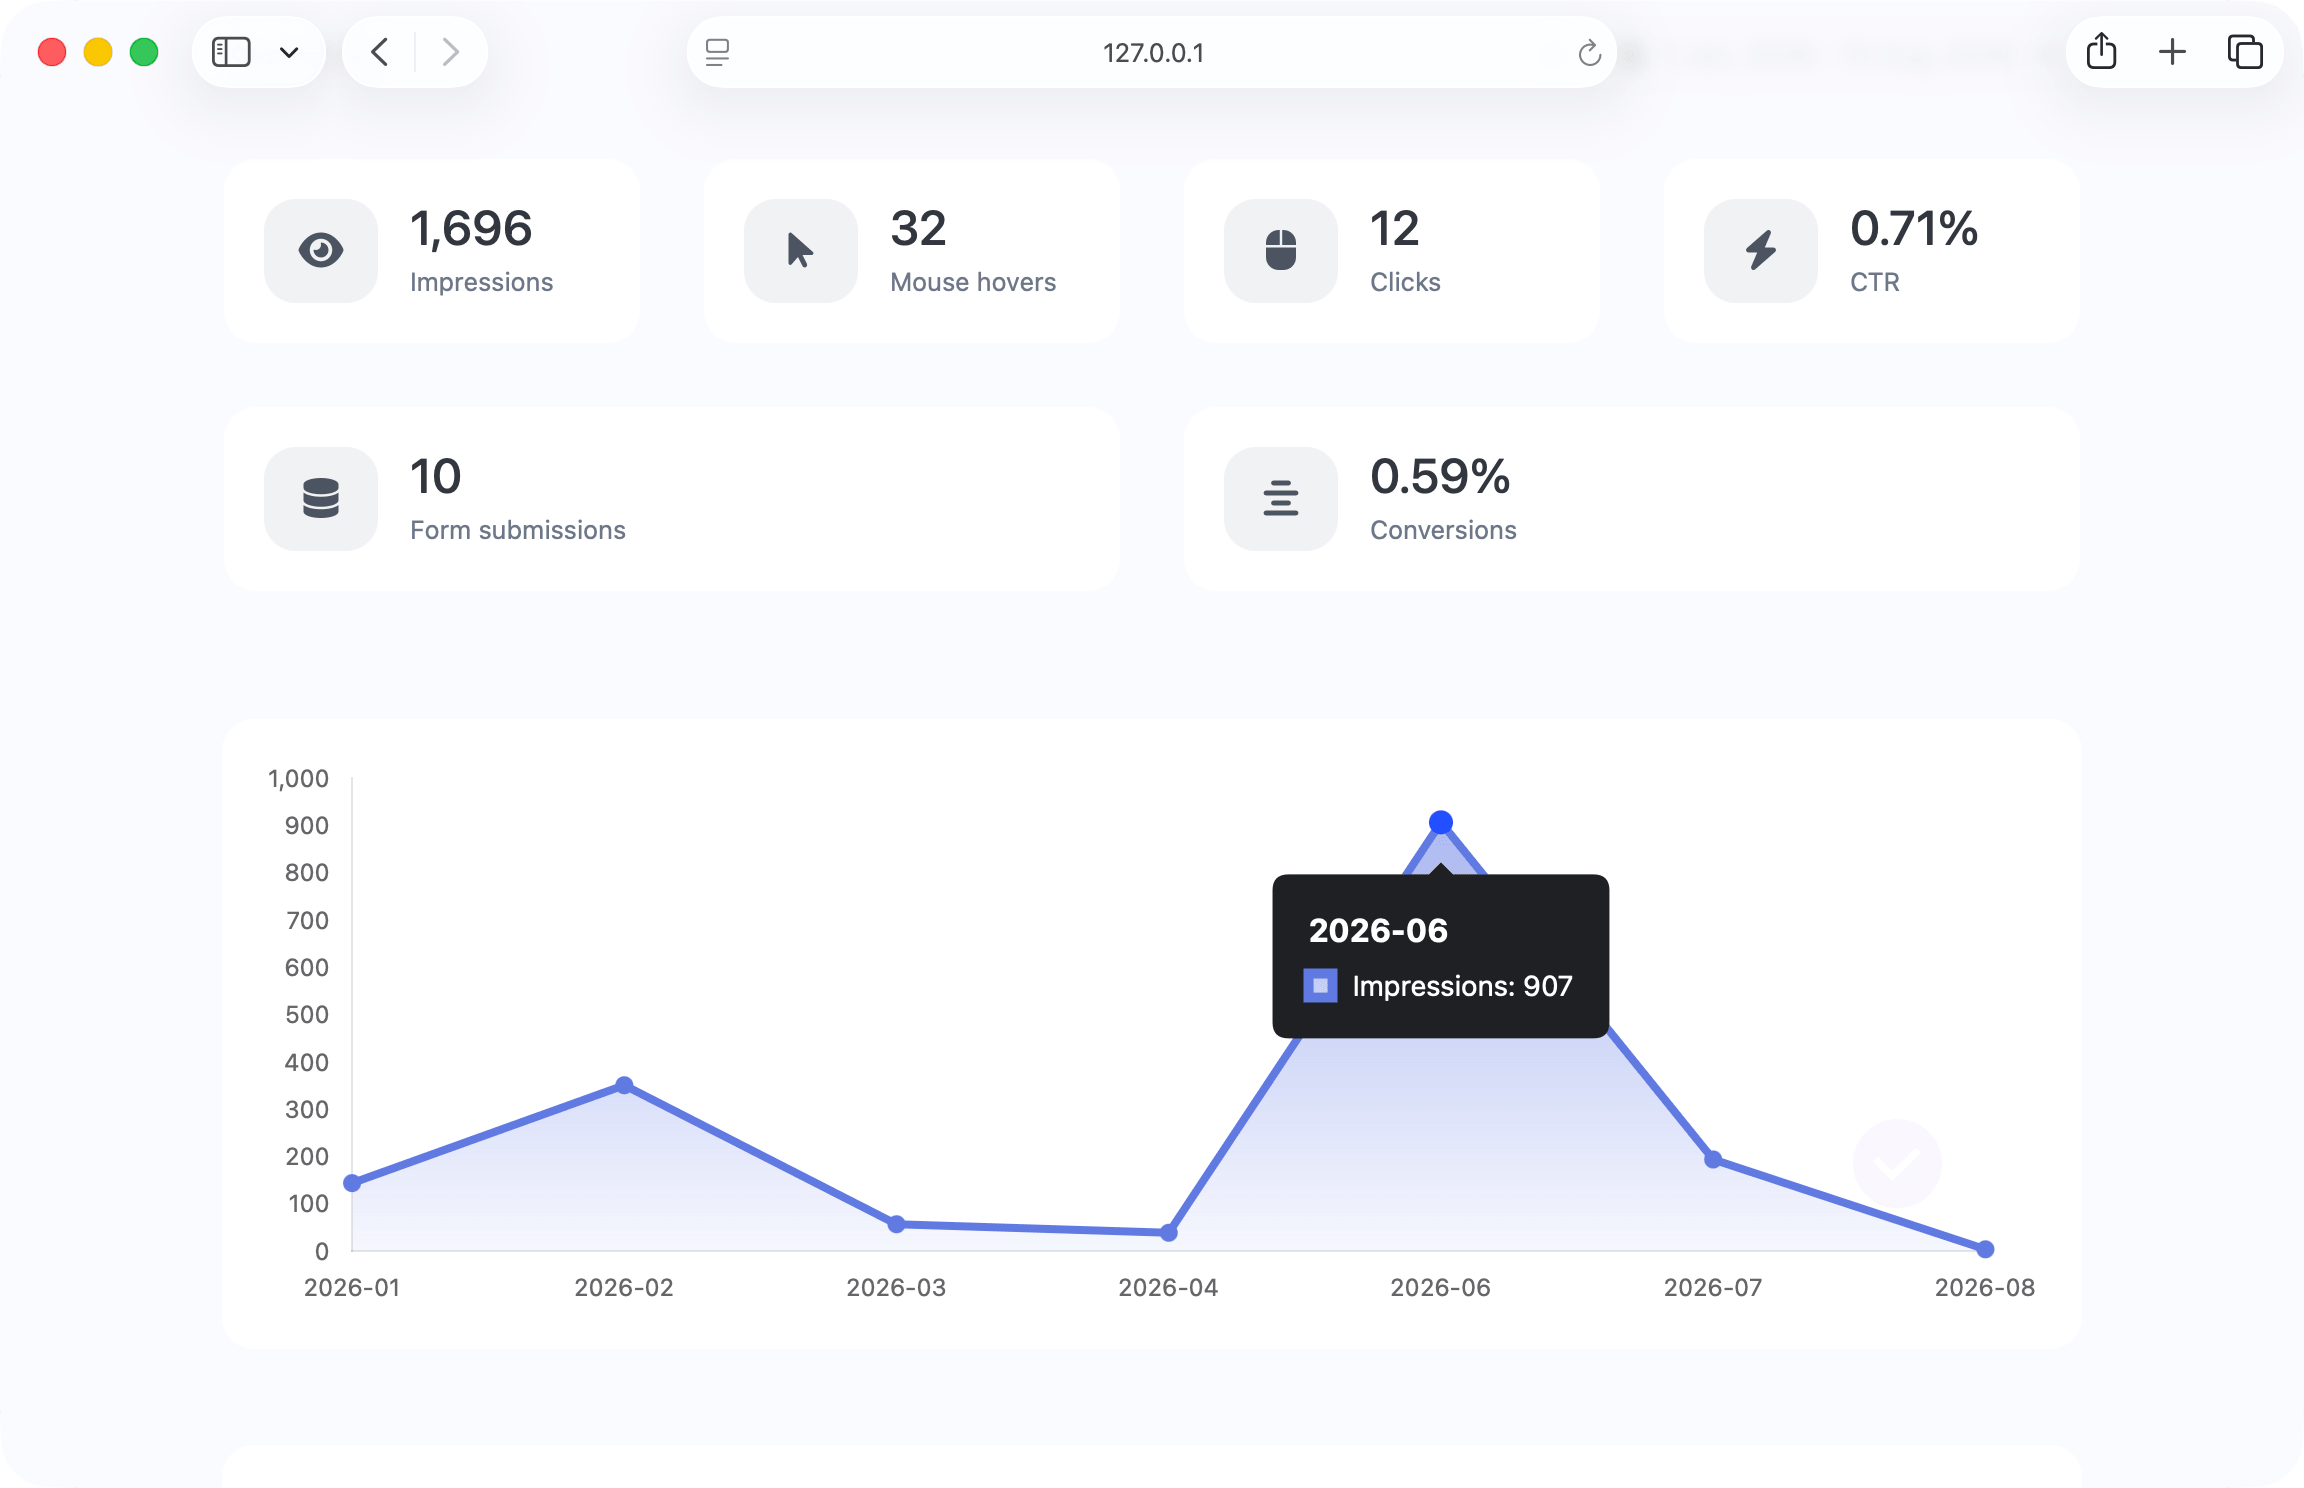The height and width of the screenshot is (1488, 2304).
Task: Click the 2026-06 tooltip heading
Action: [x=1378, y=931]
